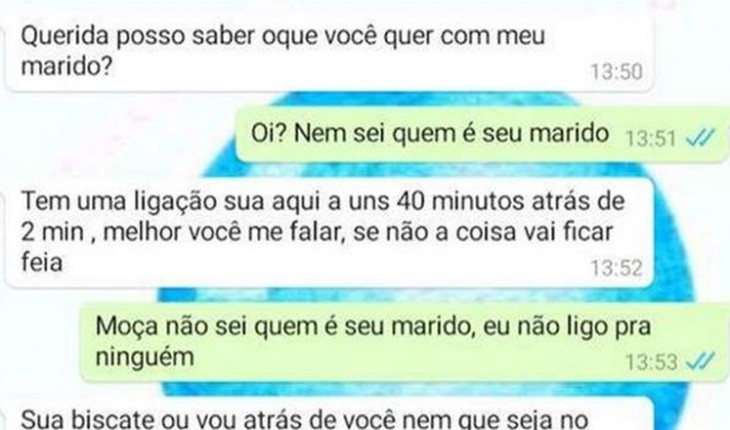
Task: Select the 'Oi? Nem sei quem' reply bubble
Action: tap(482, 134)
